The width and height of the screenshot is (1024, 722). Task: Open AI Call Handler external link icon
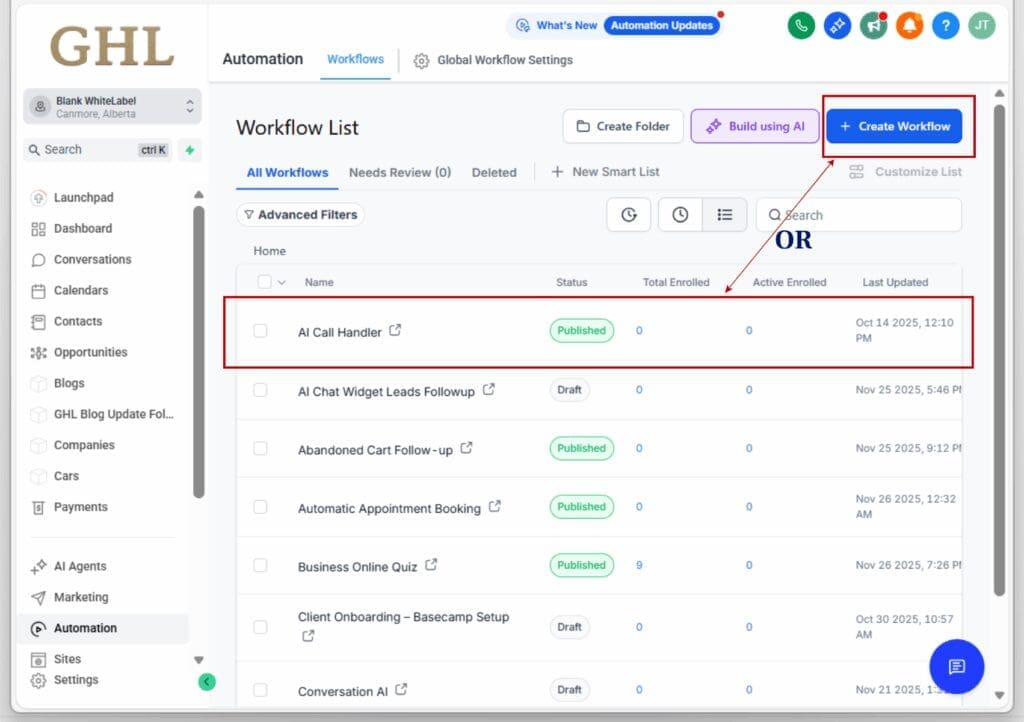(395, 330)
